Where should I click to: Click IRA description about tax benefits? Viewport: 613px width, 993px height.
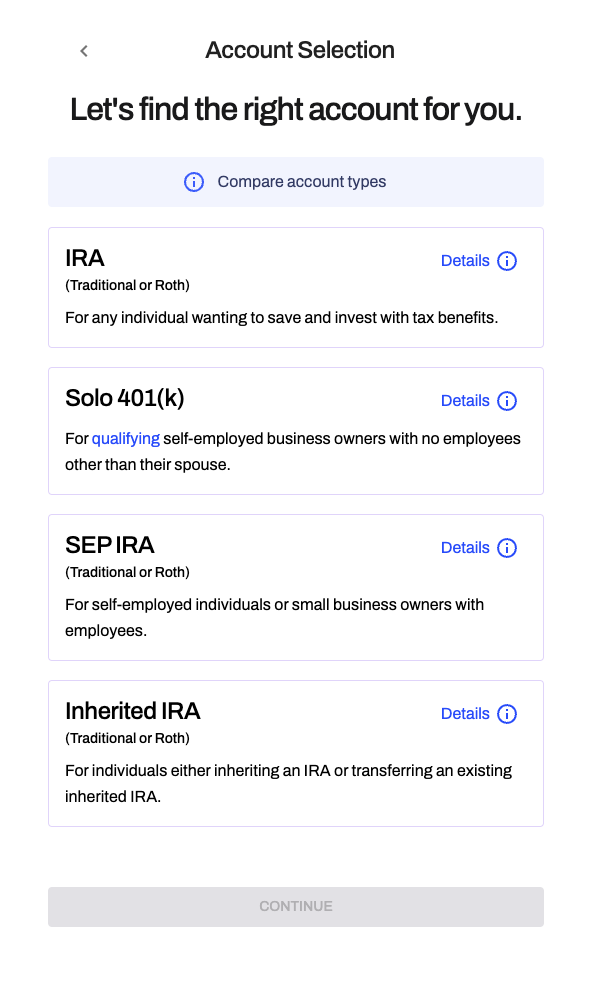click(281, 318)
